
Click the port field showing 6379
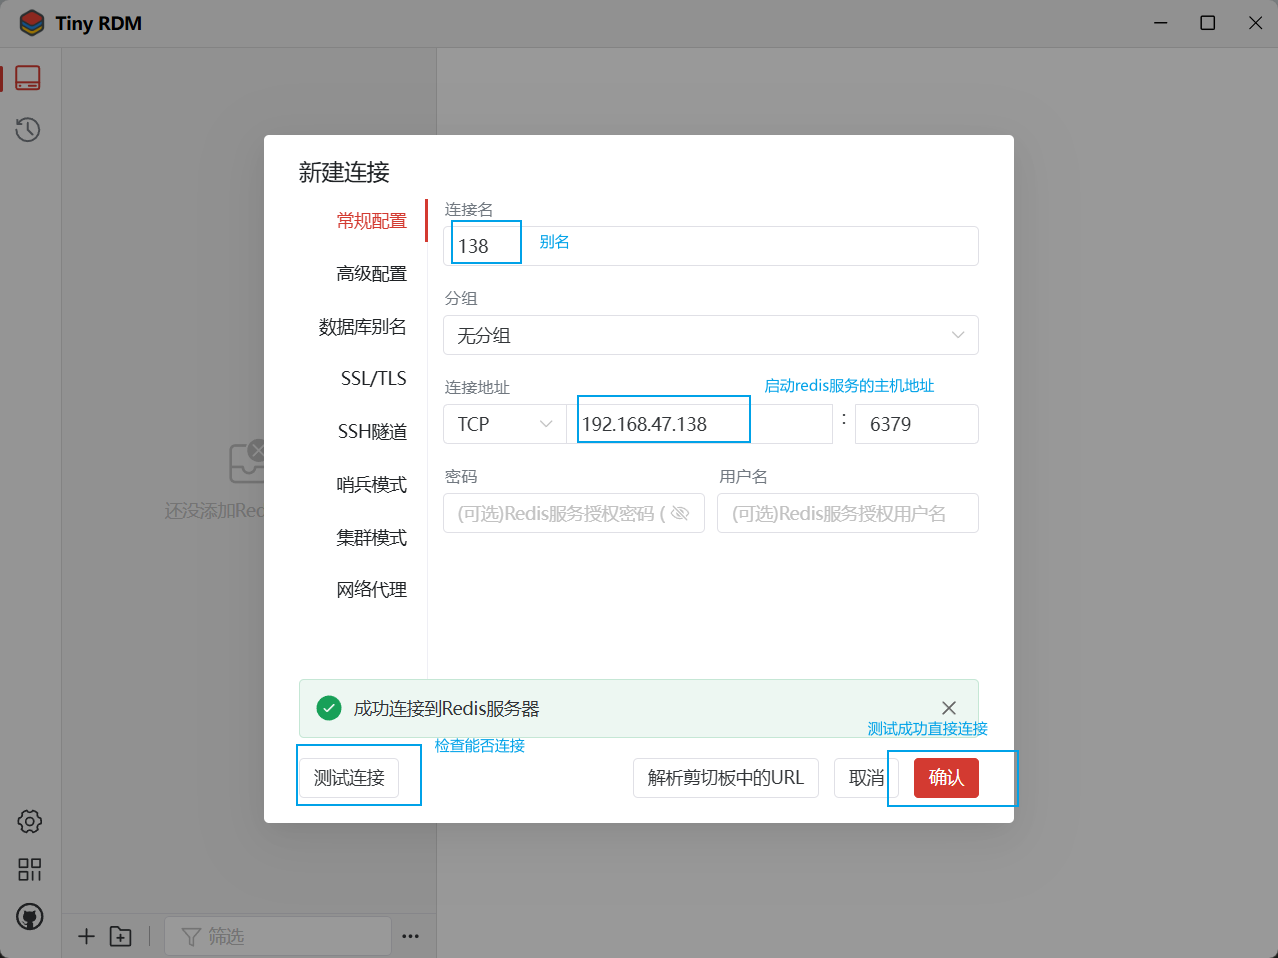click(x=917, y=424)
